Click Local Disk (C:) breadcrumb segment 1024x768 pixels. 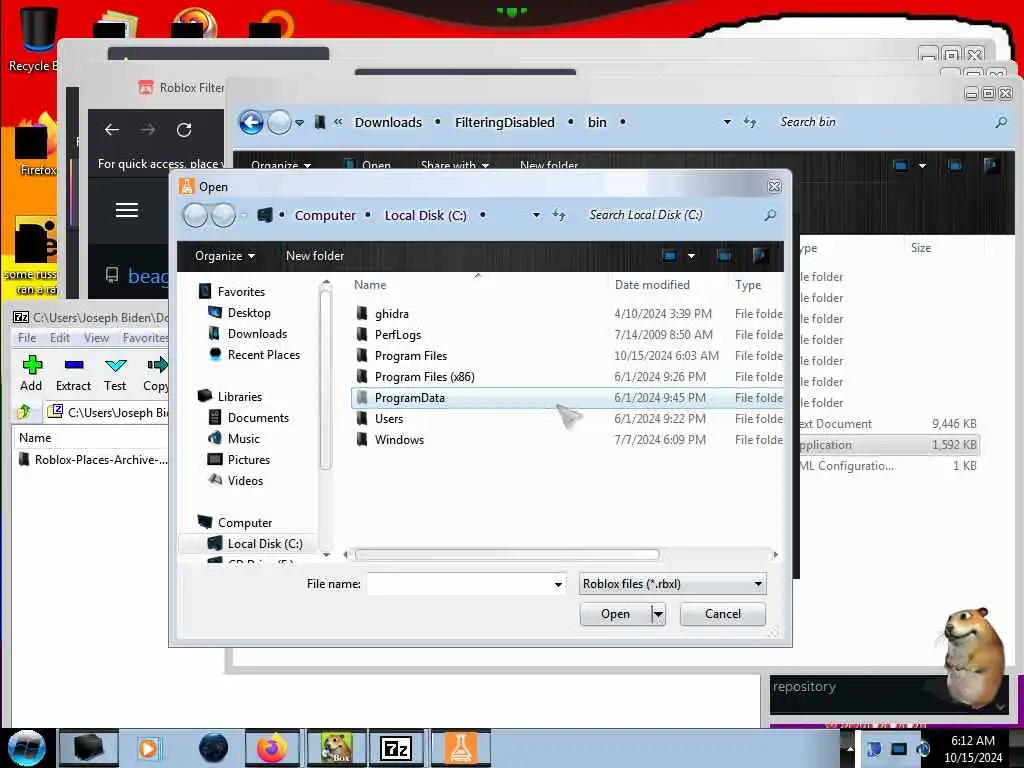(x=425, y=216)
